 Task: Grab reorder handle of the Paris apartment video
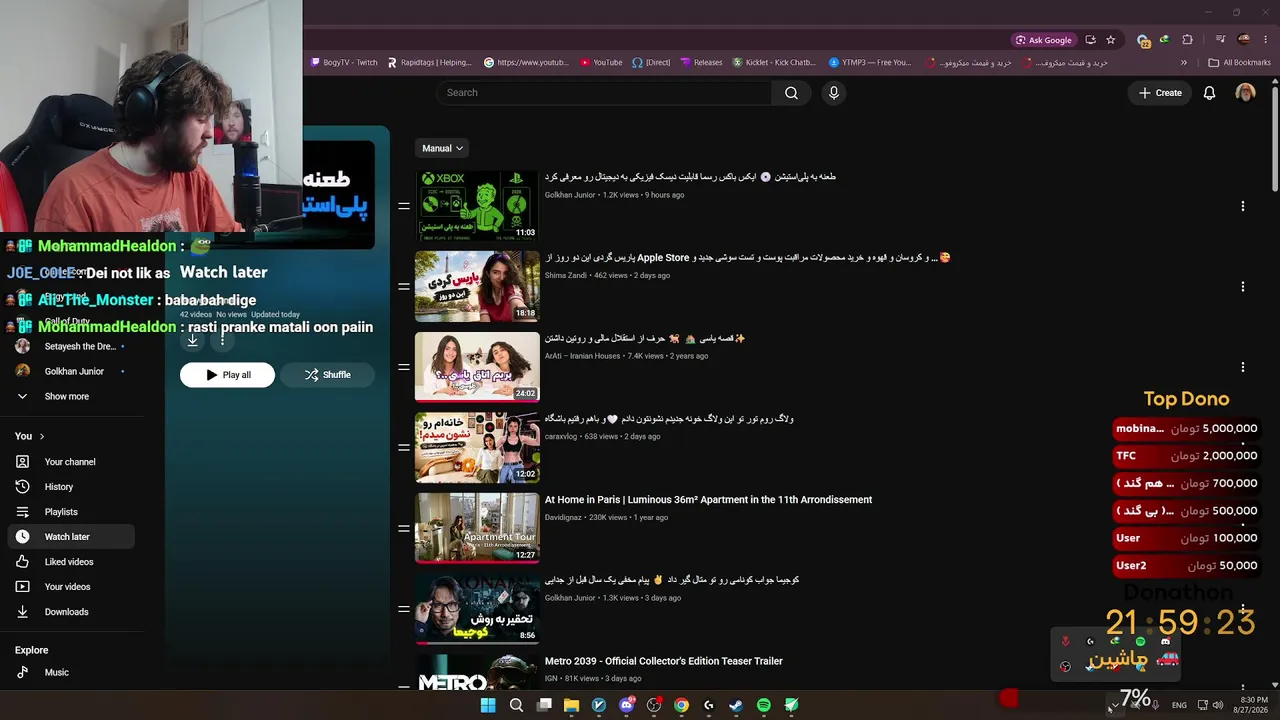(404, 528)
